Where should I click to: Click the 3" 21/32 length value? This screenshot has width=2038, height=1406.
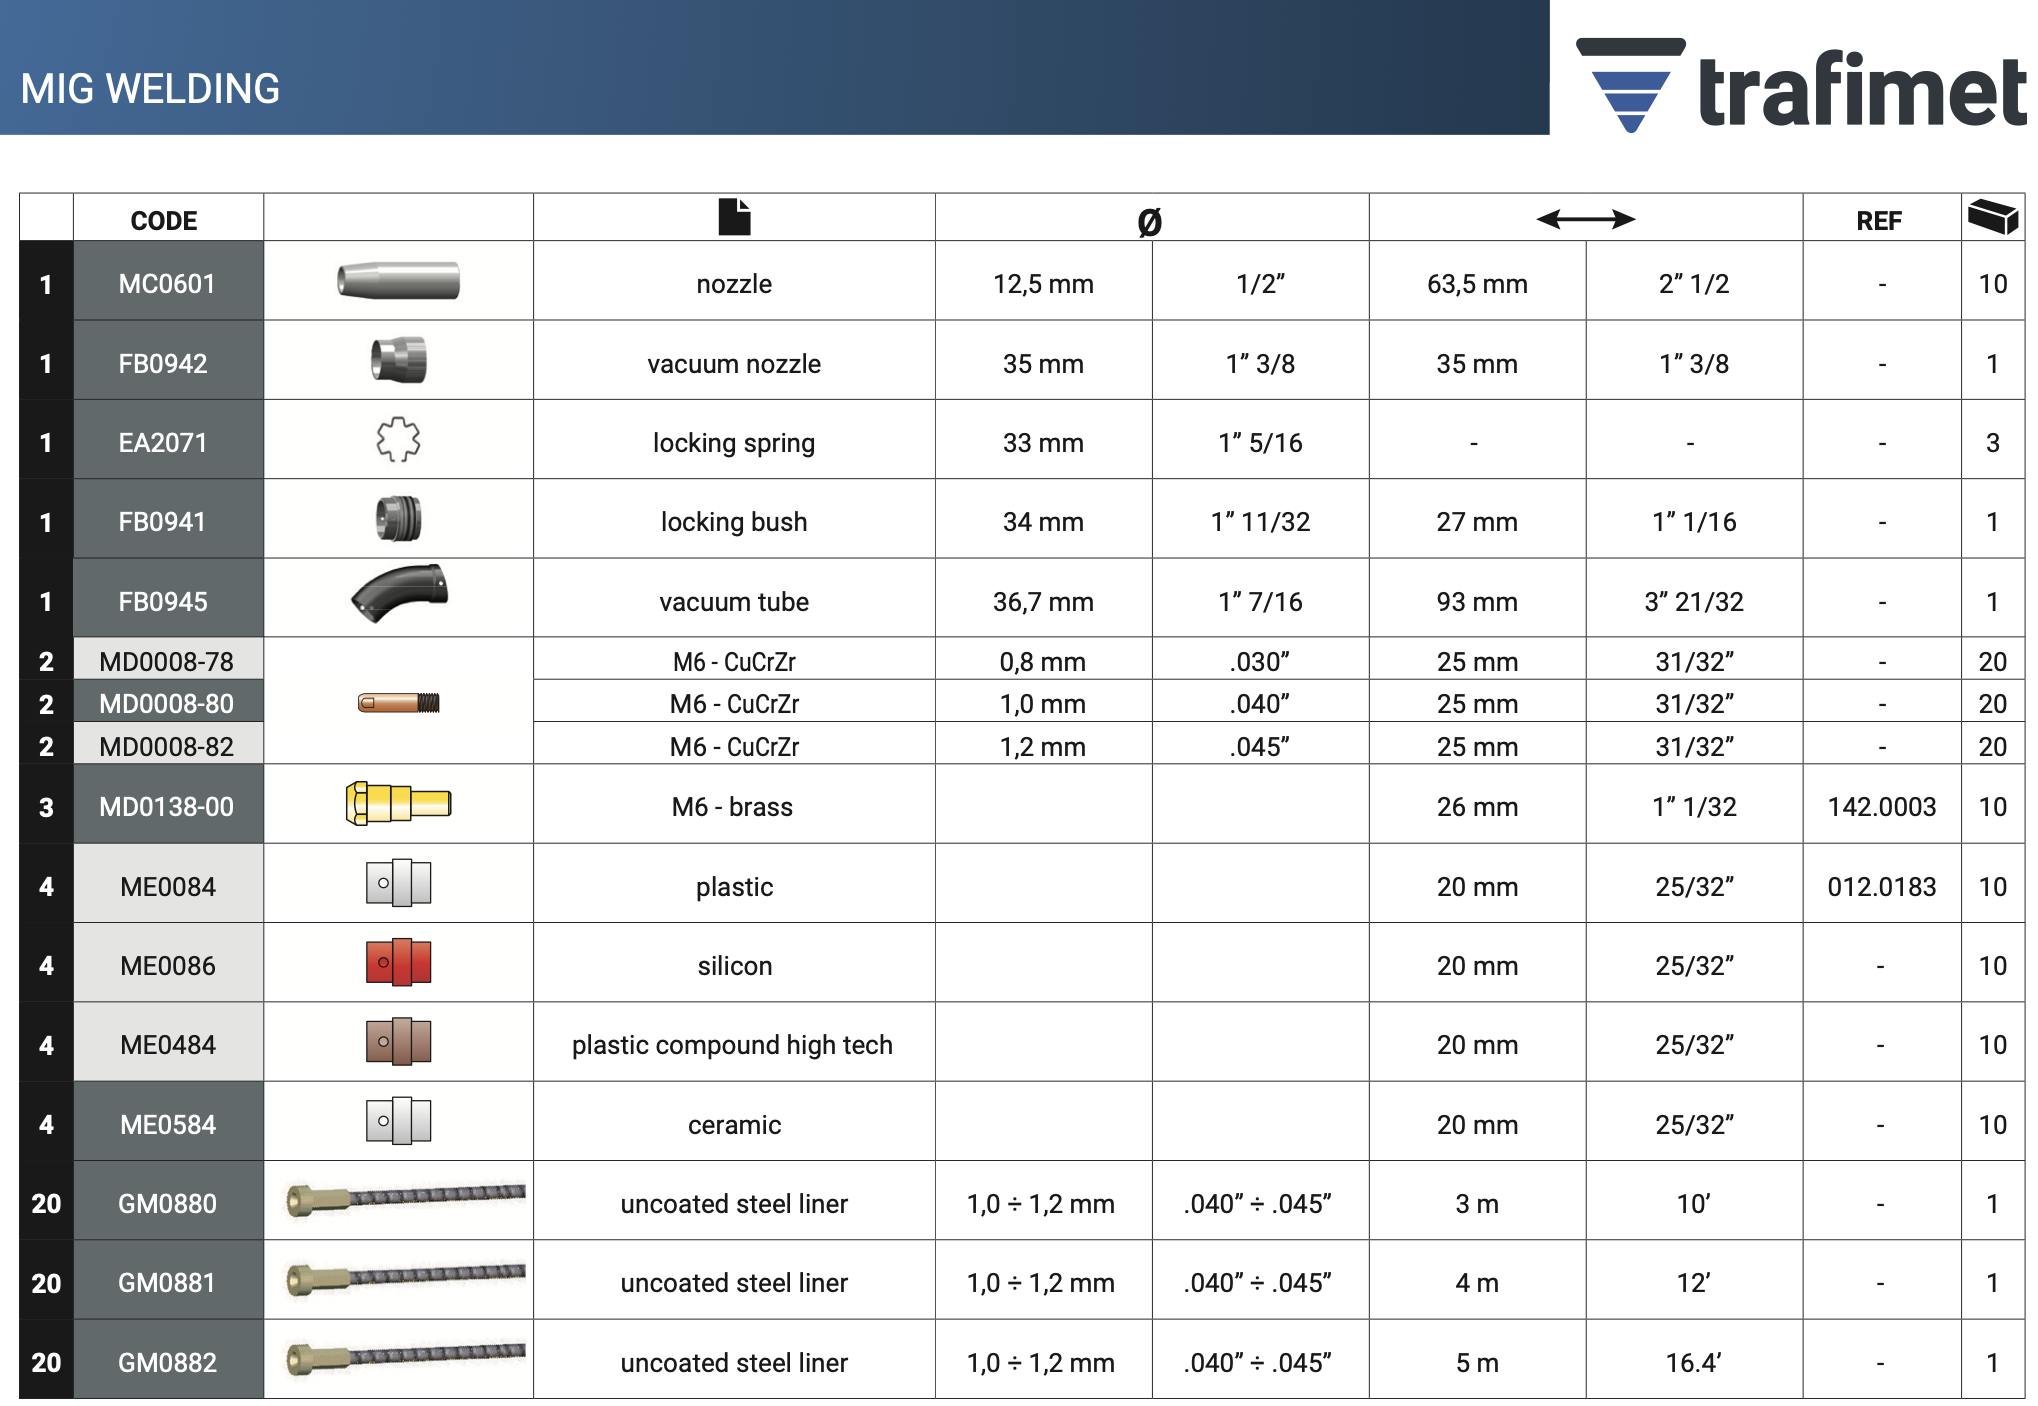point(1694,602)
